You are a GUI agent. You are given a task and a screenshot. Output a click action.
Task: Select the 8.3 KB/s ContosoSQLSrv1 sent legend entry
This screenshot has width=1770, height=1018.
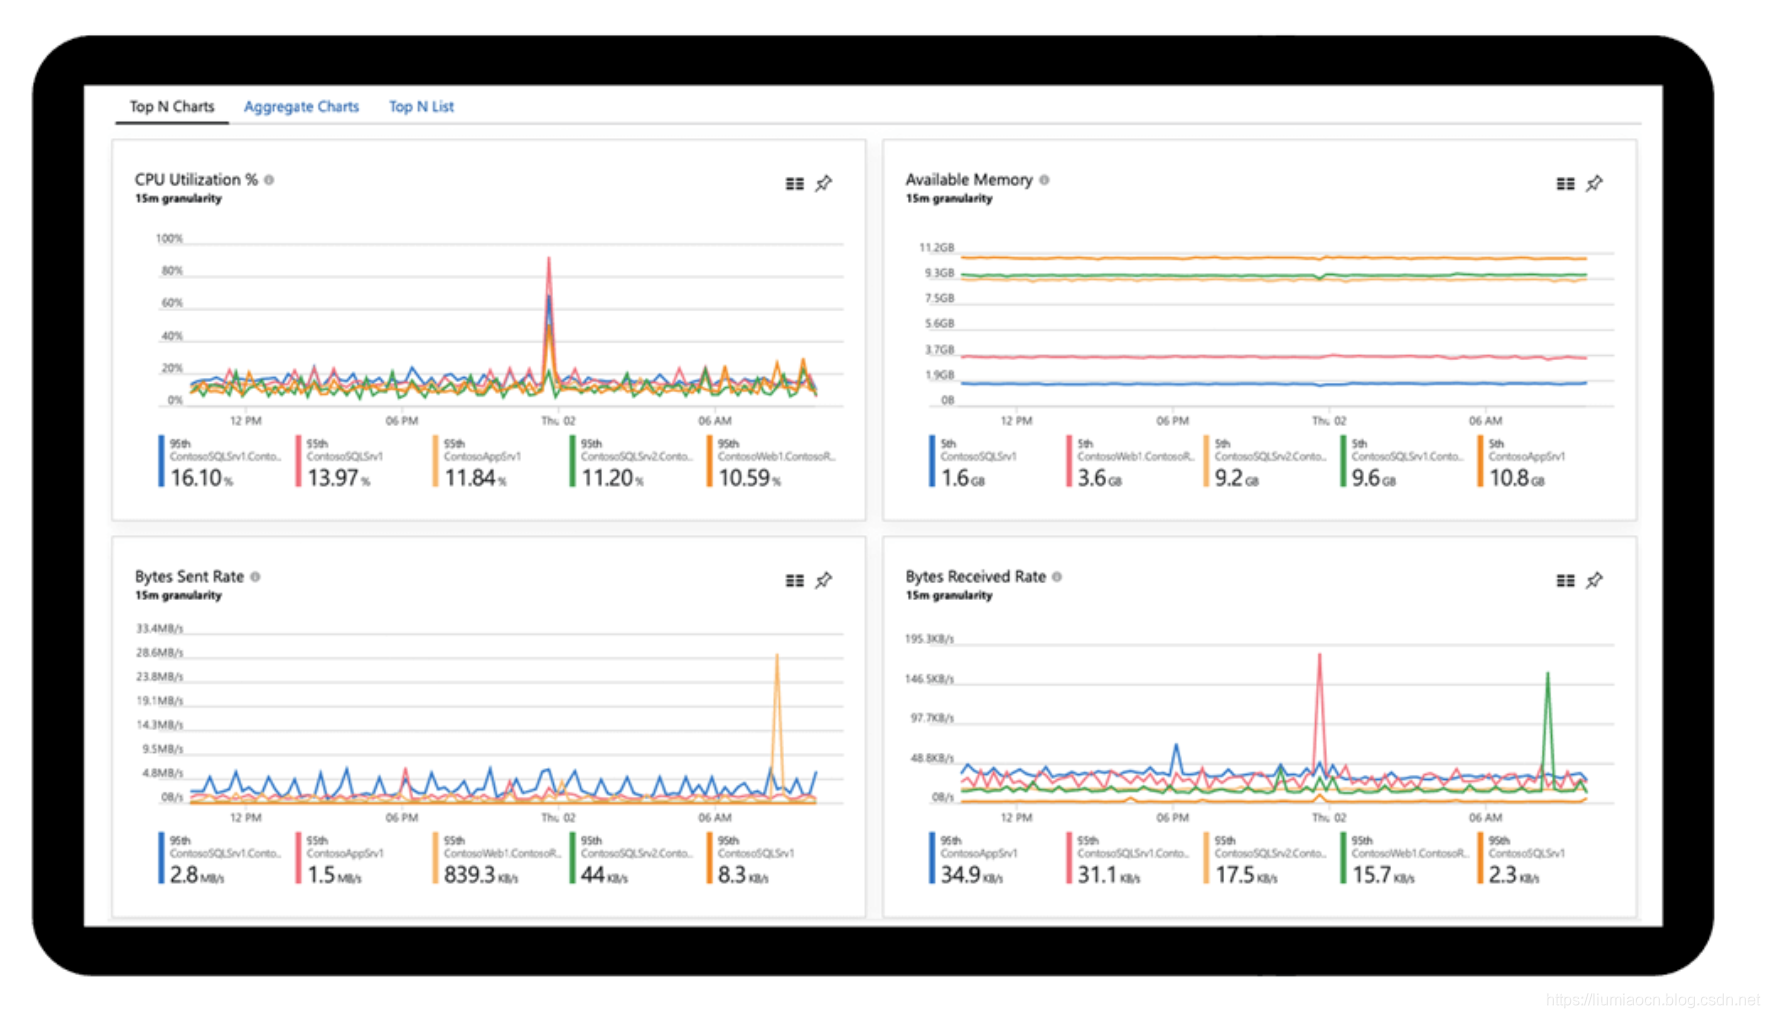752,860
